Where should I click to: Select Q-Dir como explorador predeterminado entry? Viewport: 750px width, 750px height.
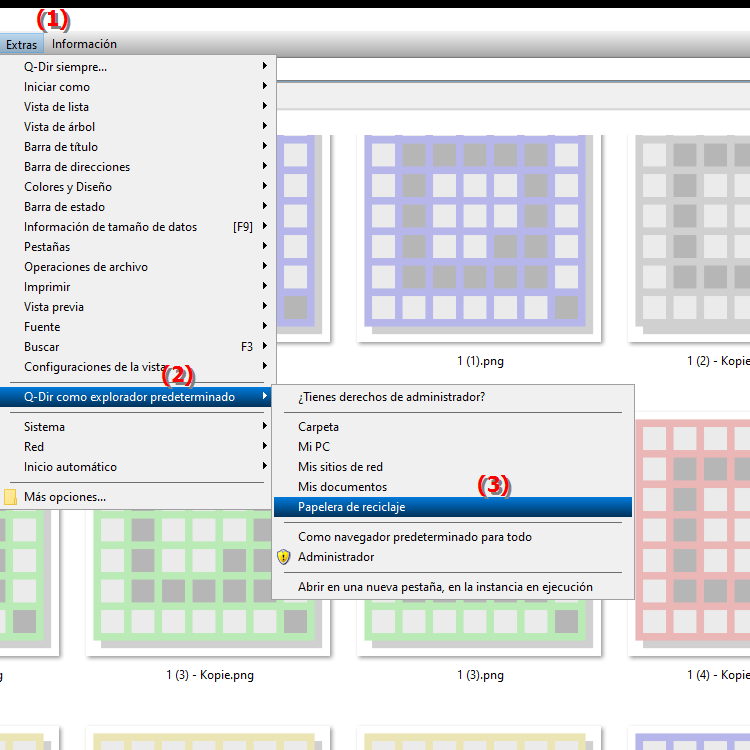(x=136, y=397)
